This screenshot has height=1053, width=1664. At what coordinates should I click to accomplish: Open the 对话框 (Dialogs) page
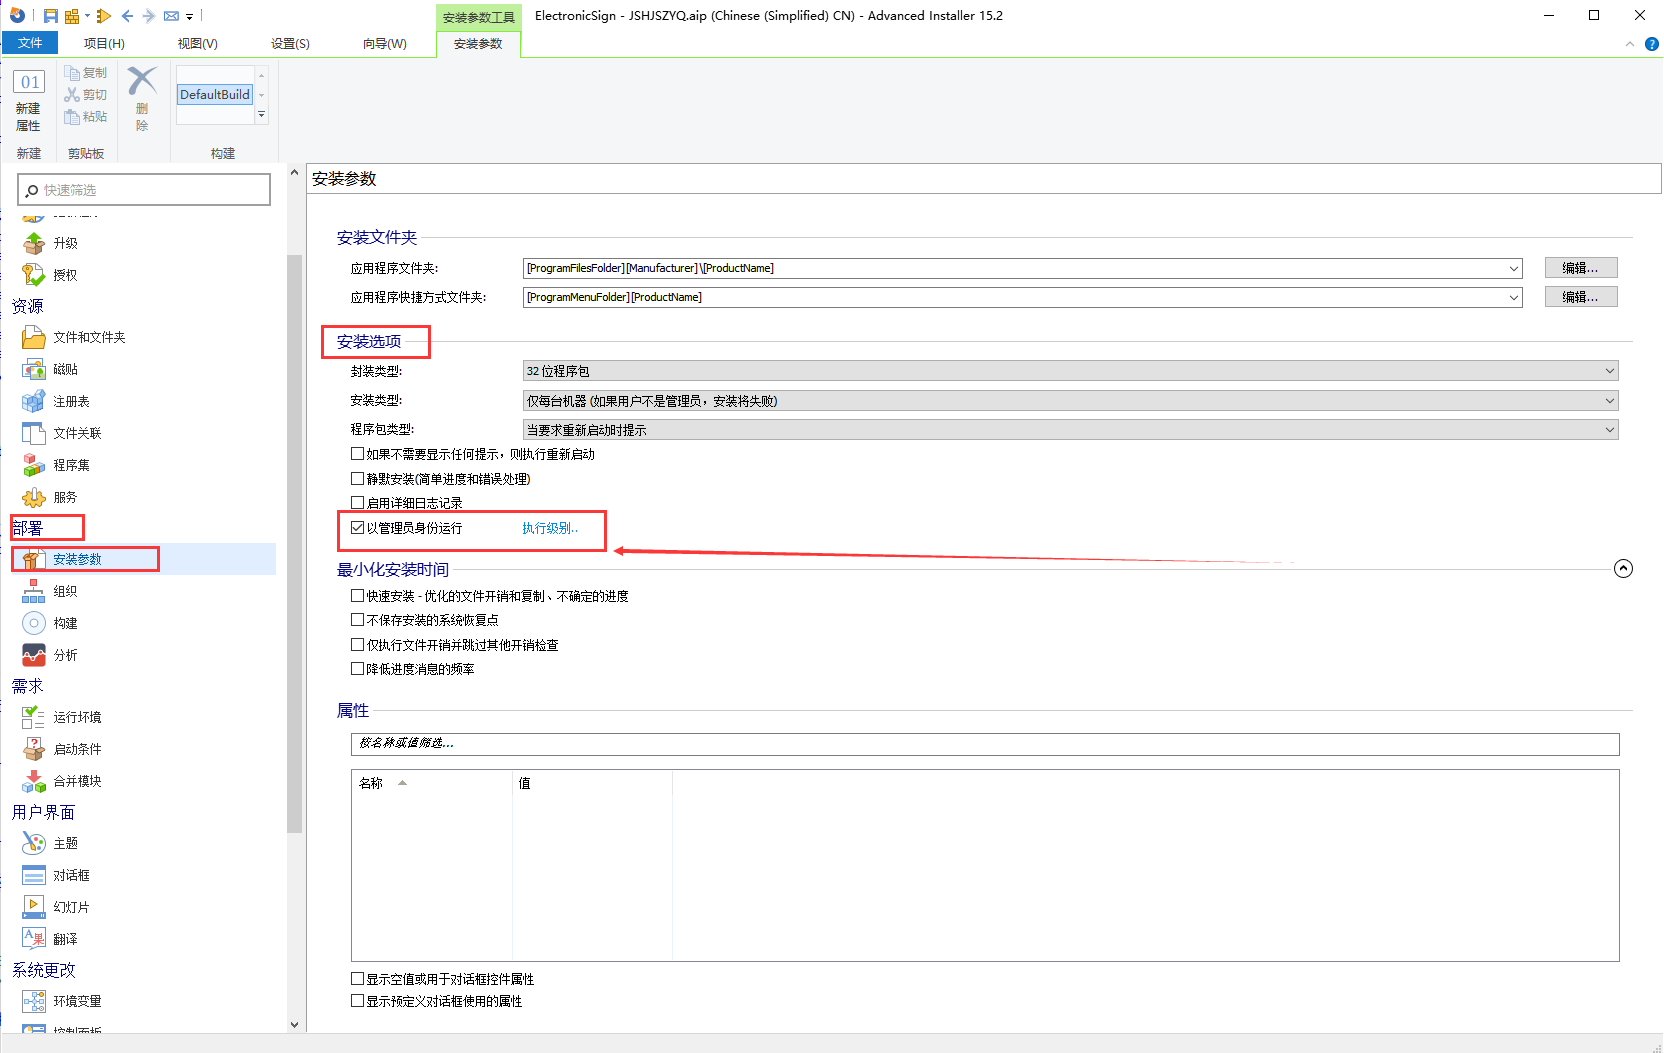click(71, 875)
